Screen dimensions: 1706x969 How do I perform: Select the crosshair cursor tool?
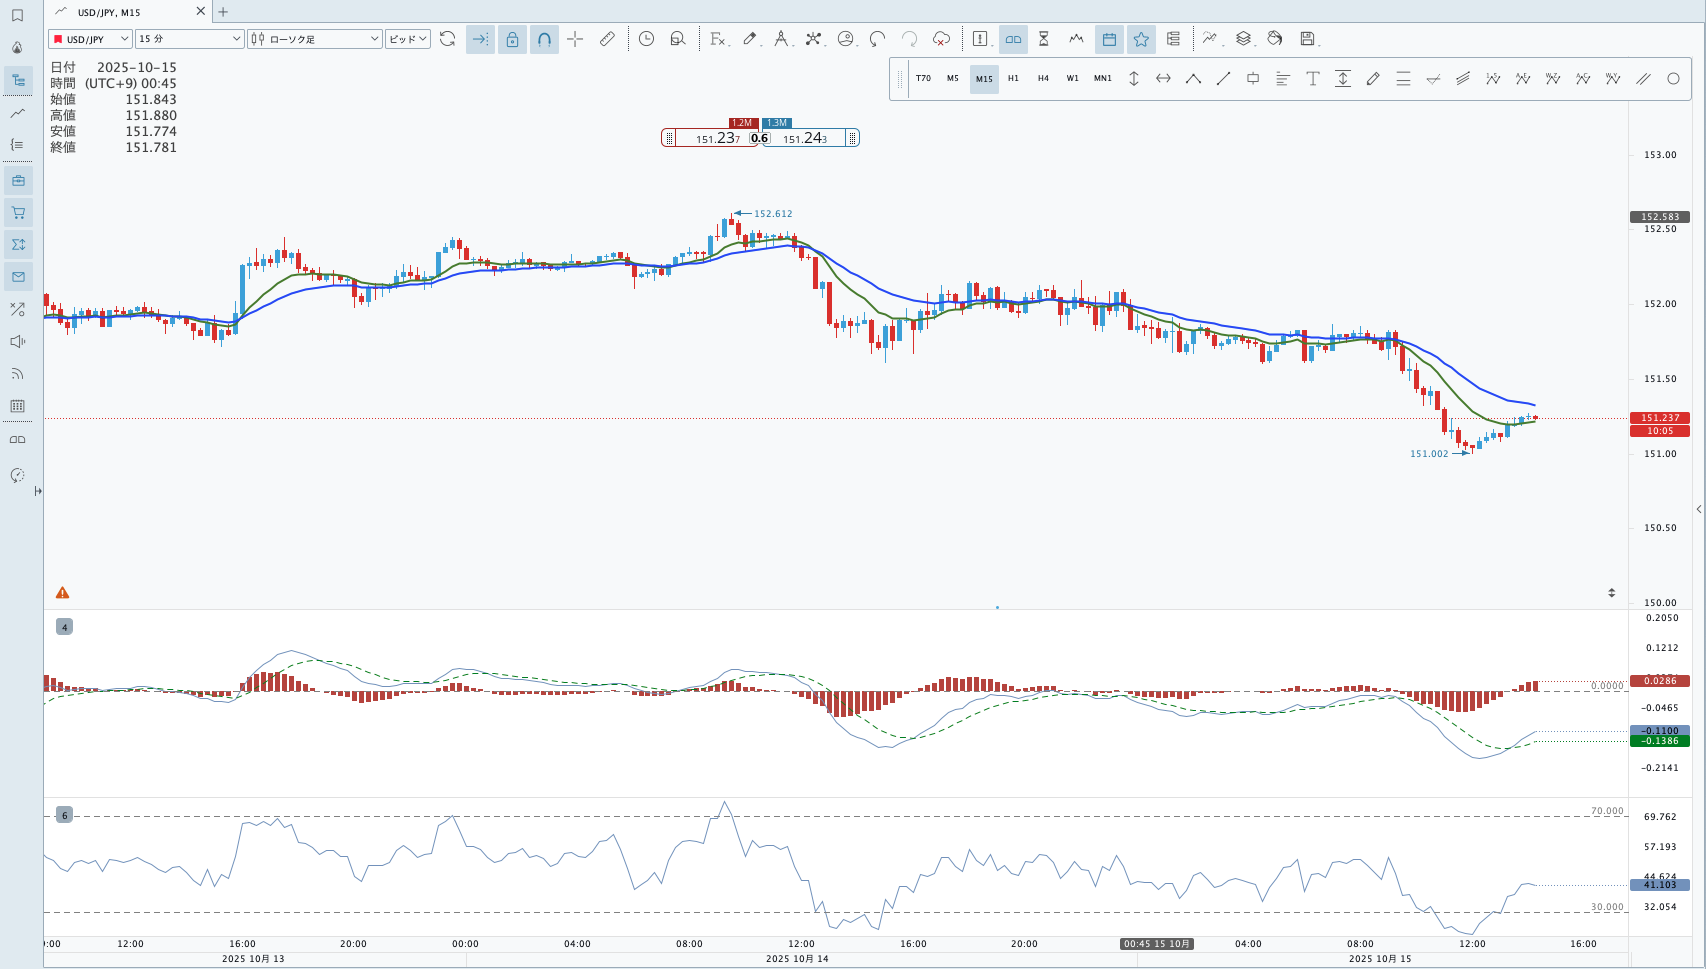tap(575, 39)
